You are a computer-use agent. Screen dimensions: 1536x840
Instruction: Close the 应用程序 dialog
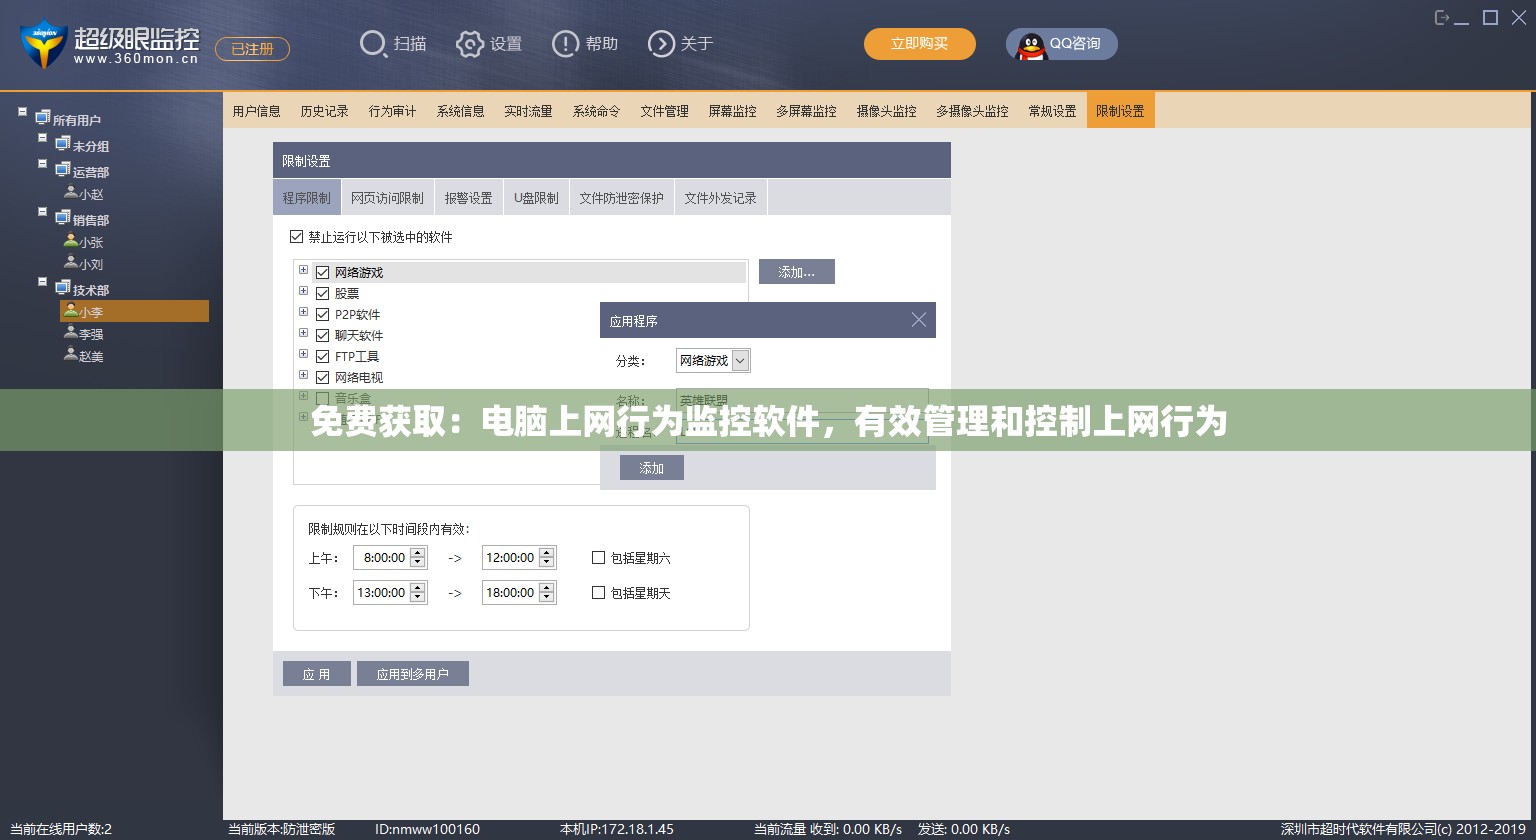pyautogui.click(x=919, y=320)
